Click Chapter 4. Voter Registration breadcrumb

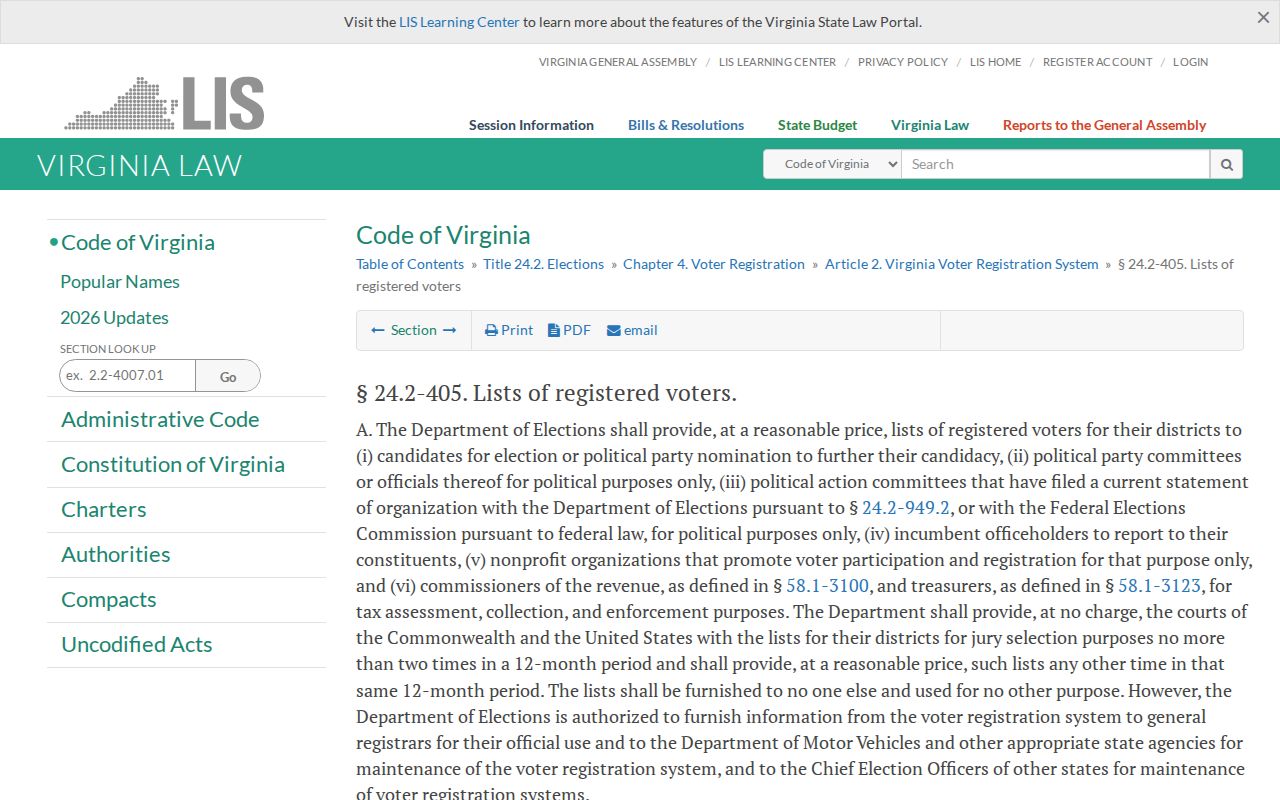pyautogui.click(x=714, y=264)
